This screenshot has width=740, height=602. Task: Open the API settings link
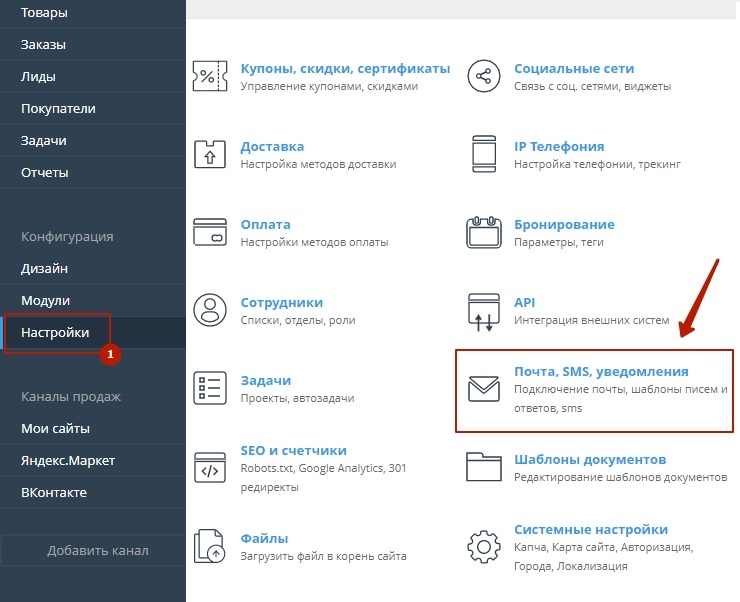coord(525,302)
